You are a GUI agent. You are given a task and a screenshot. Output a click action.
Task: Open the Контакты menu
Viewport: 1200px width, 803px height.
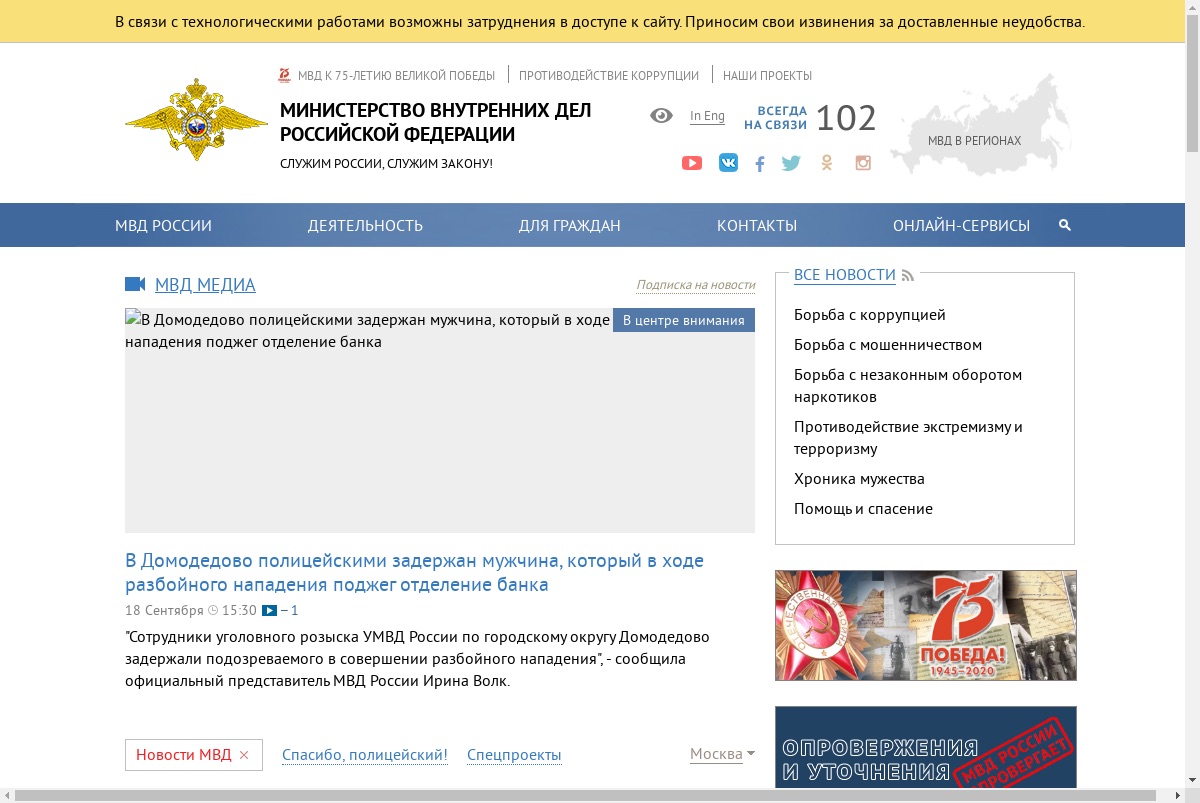tap(757, 225)
